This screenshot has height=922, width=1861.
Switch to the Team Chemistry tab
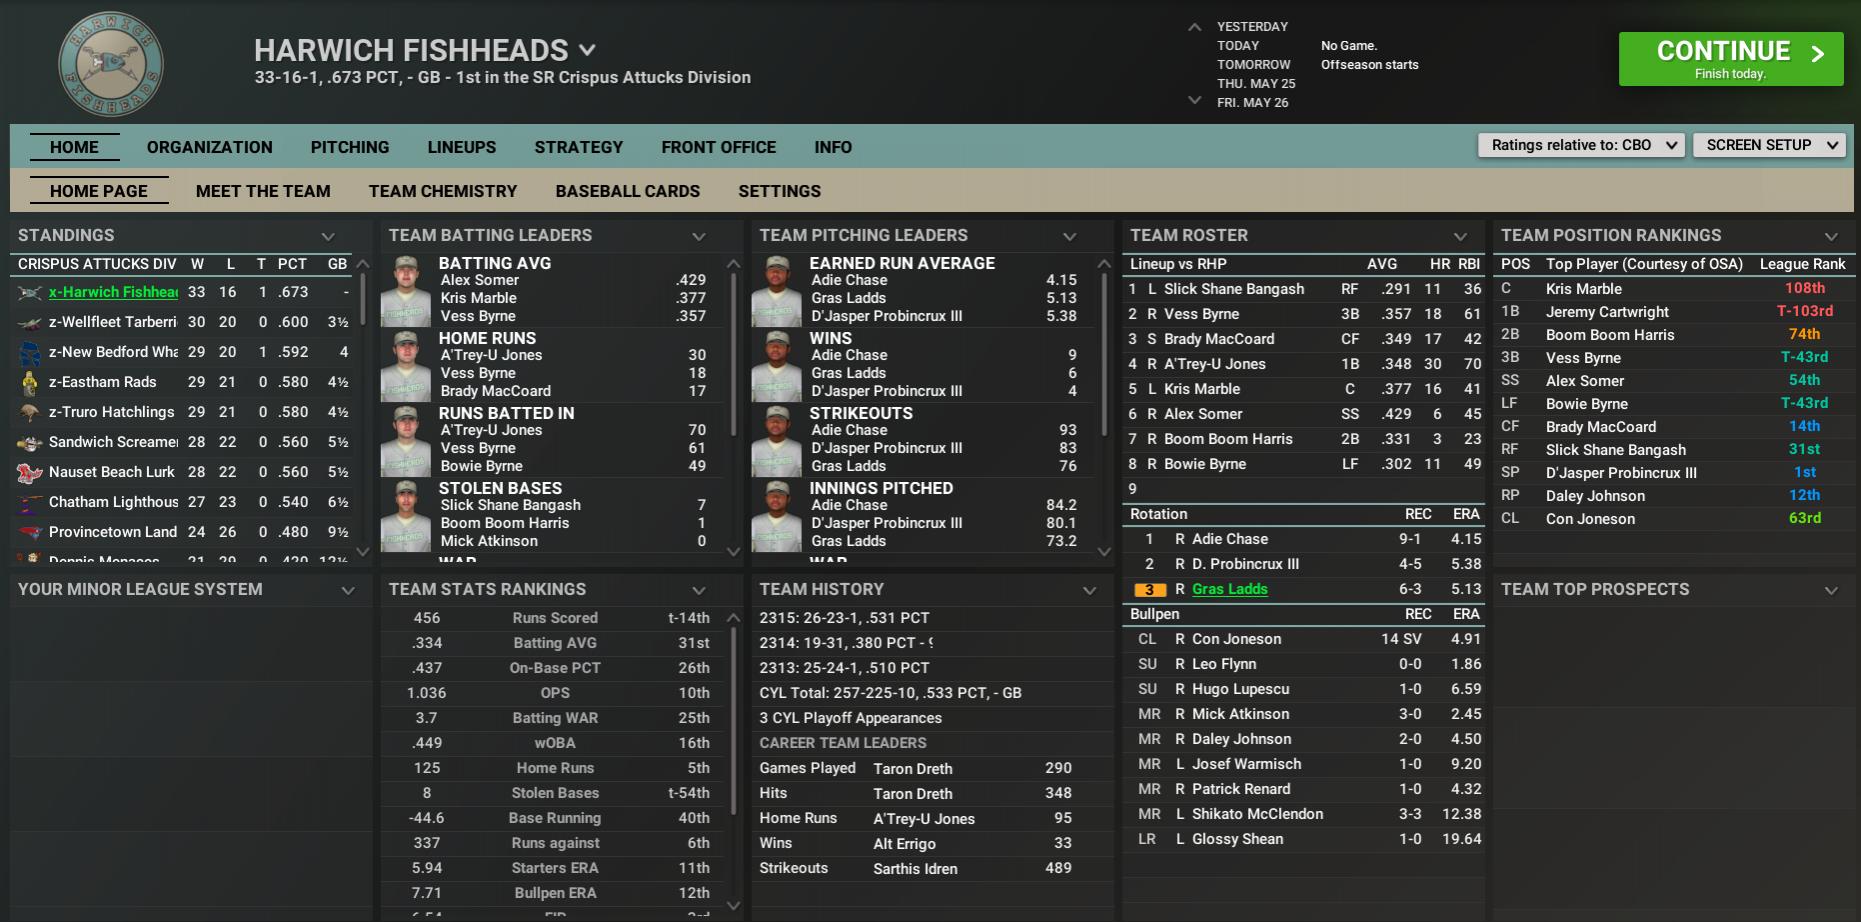(443, 191)
